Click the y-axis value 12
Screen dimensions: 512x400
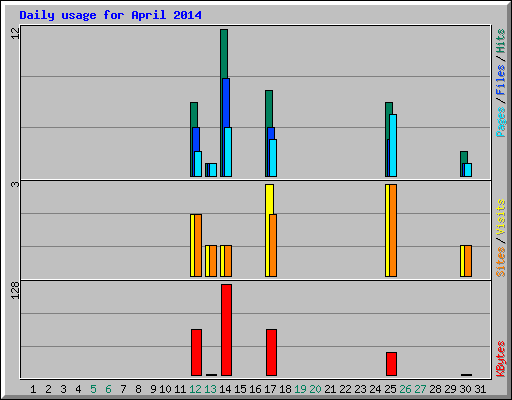[15, 33]
